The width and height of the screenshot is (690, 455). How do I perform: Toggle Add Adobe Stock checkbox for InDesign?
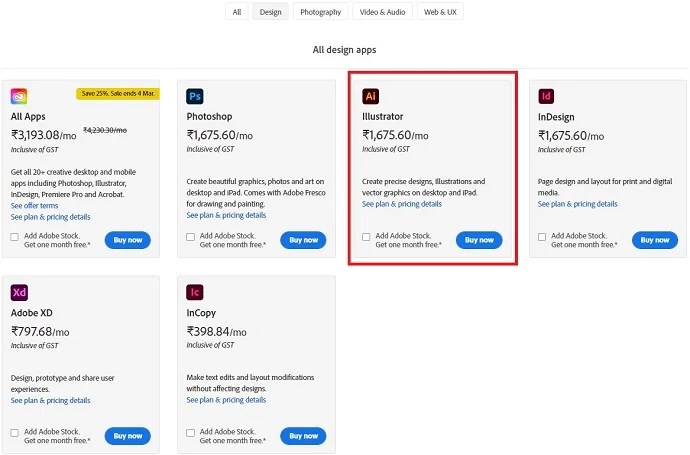coord(542,237)
